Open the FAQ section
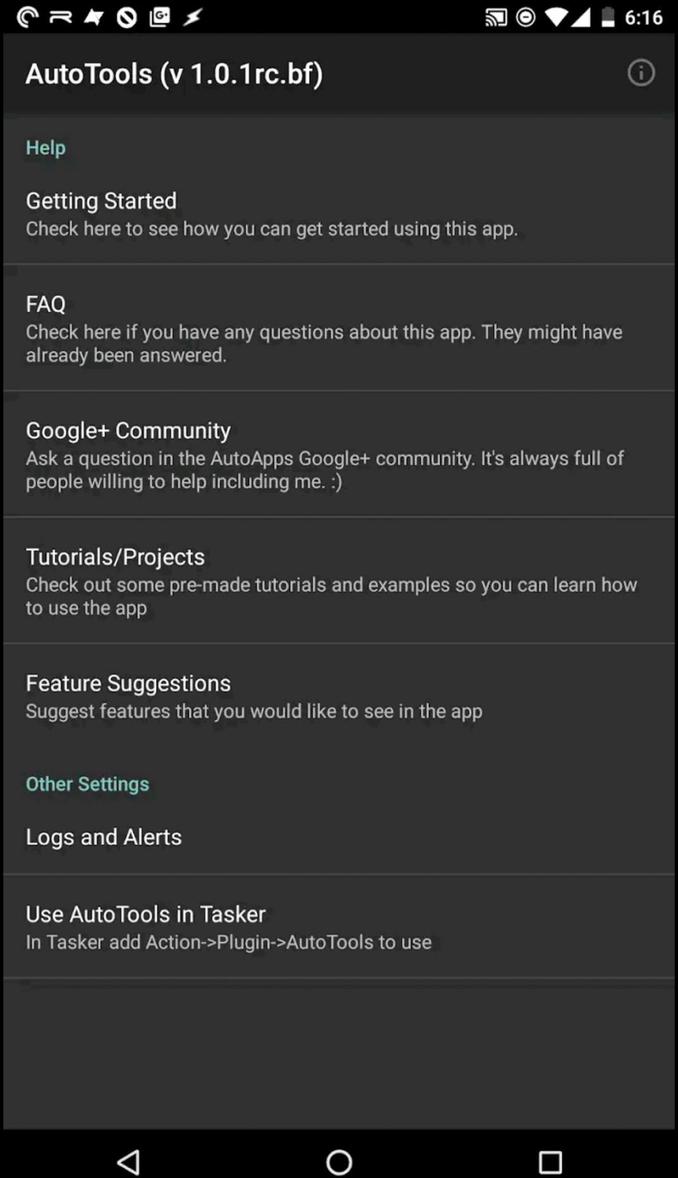 click(x=339, y=328)
